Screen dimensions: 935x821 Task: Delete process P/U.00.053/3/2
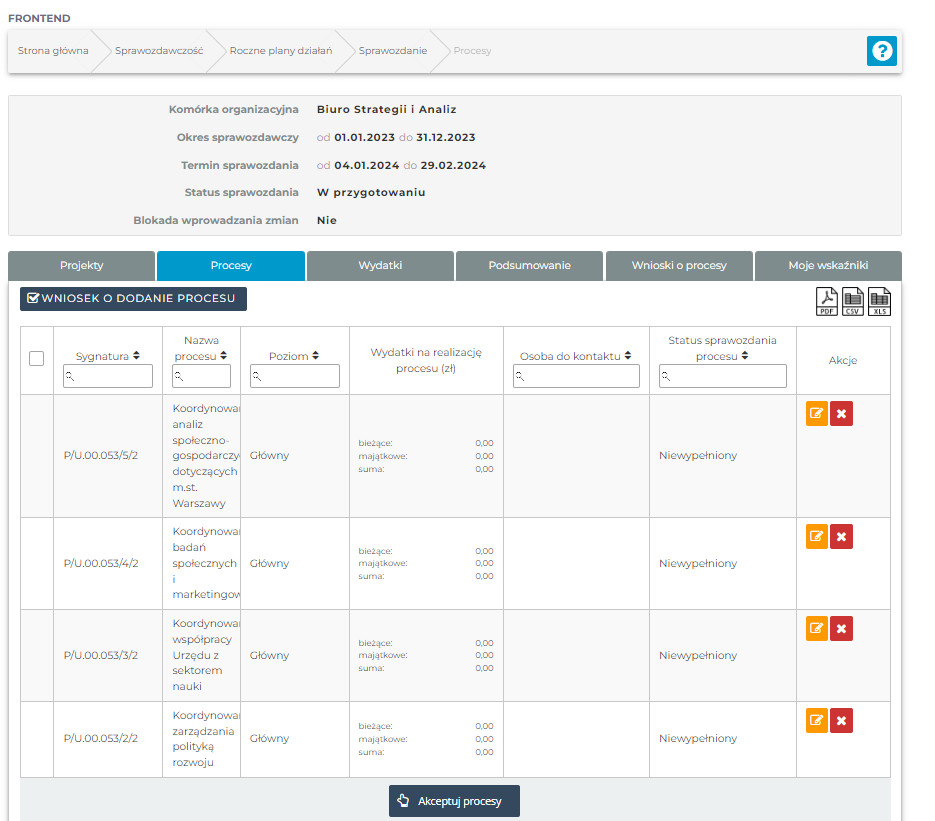(841, 629)
